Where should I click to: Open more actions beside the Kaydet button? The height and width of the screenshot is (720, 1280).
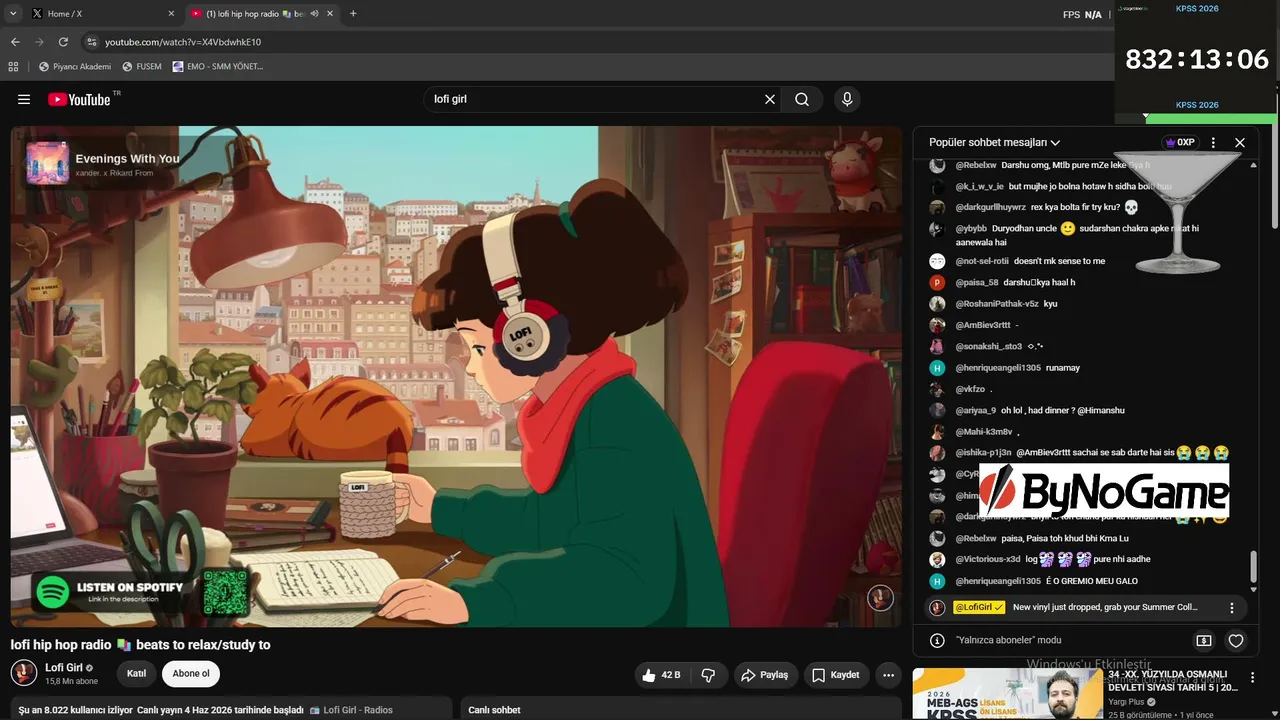887,675
